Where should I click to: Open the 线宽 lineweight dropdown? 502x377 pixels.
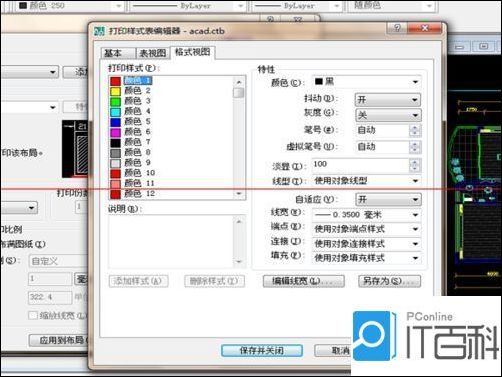coord(366,215)
